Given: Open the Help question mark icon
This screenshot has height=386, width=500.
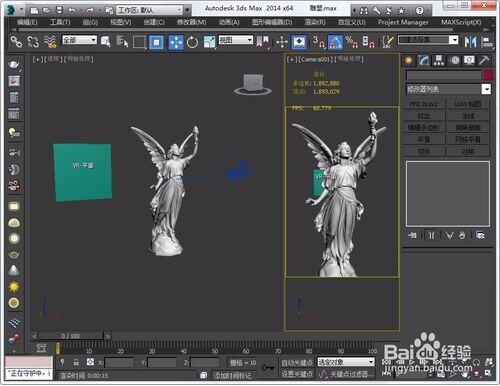Looking at the screenshot, I should tap(419, 11).
